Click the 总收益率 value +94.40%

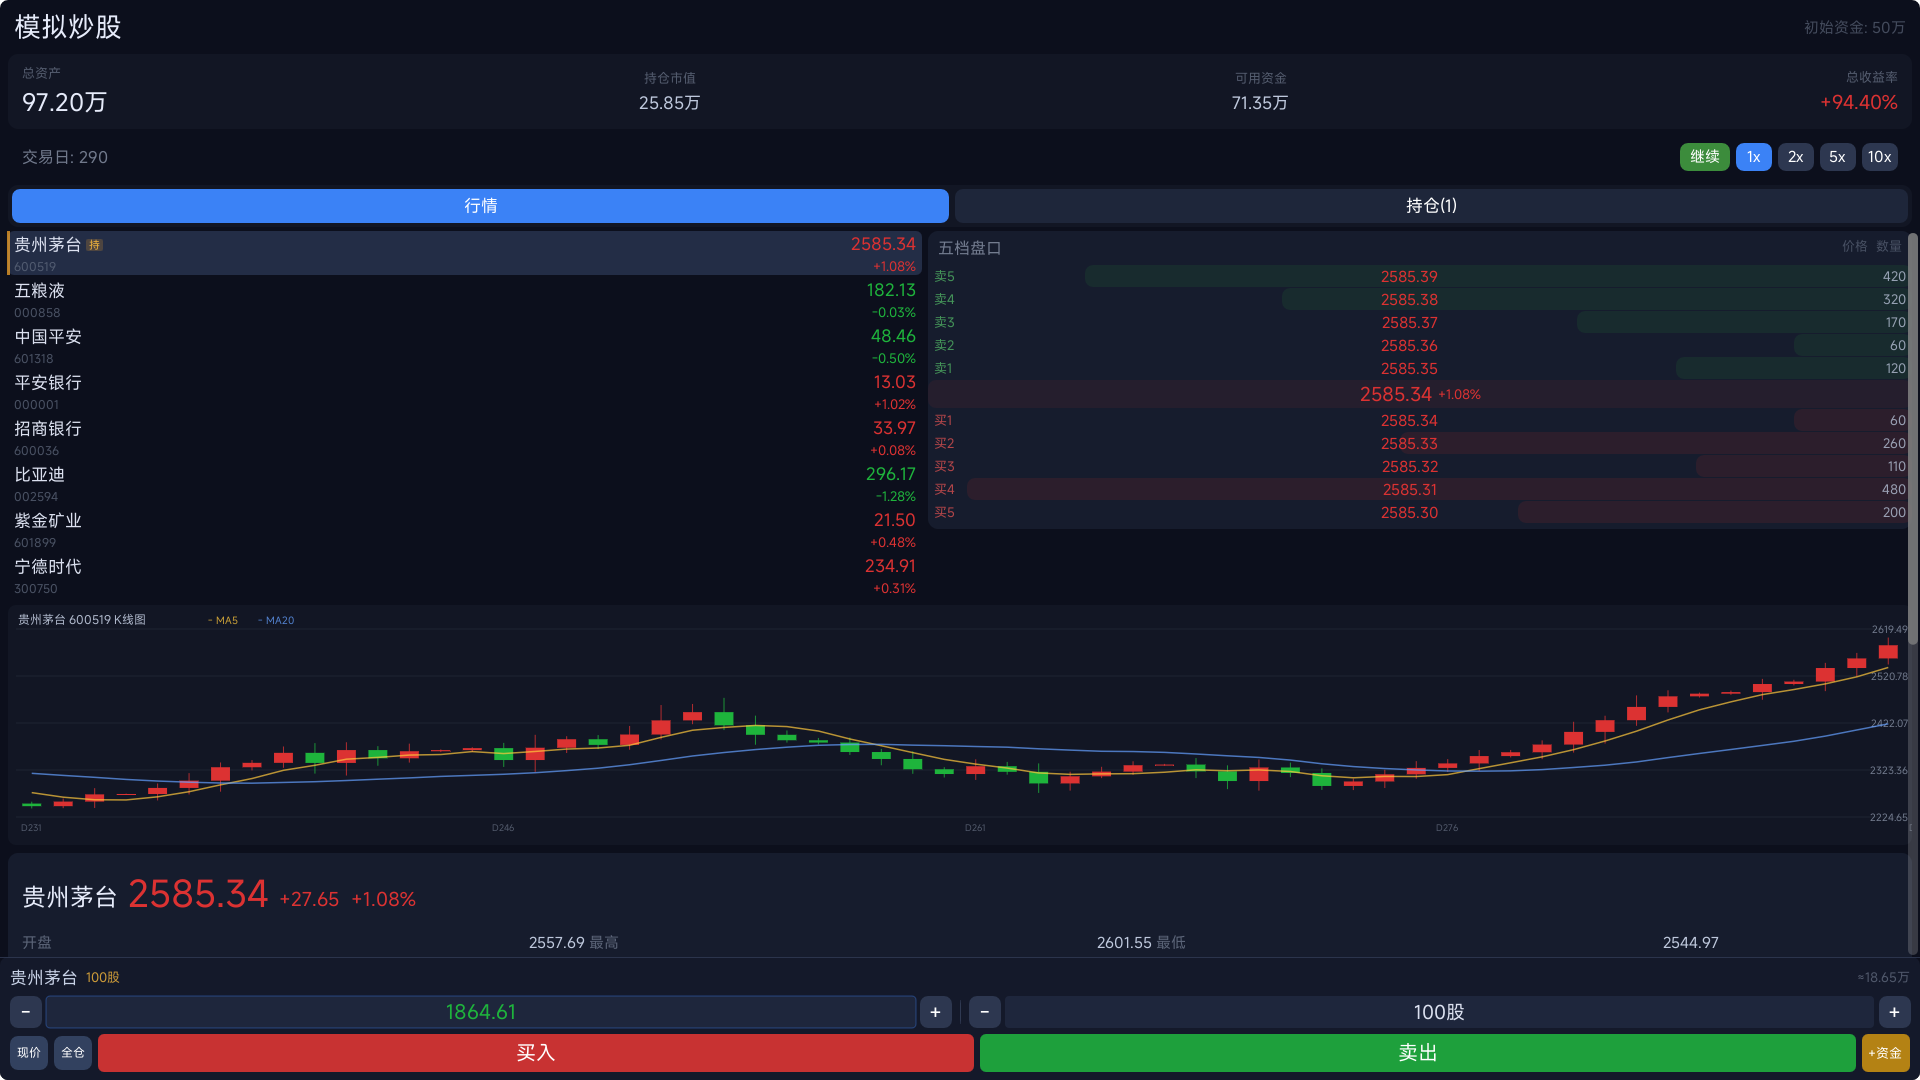tap(1859, 102)
